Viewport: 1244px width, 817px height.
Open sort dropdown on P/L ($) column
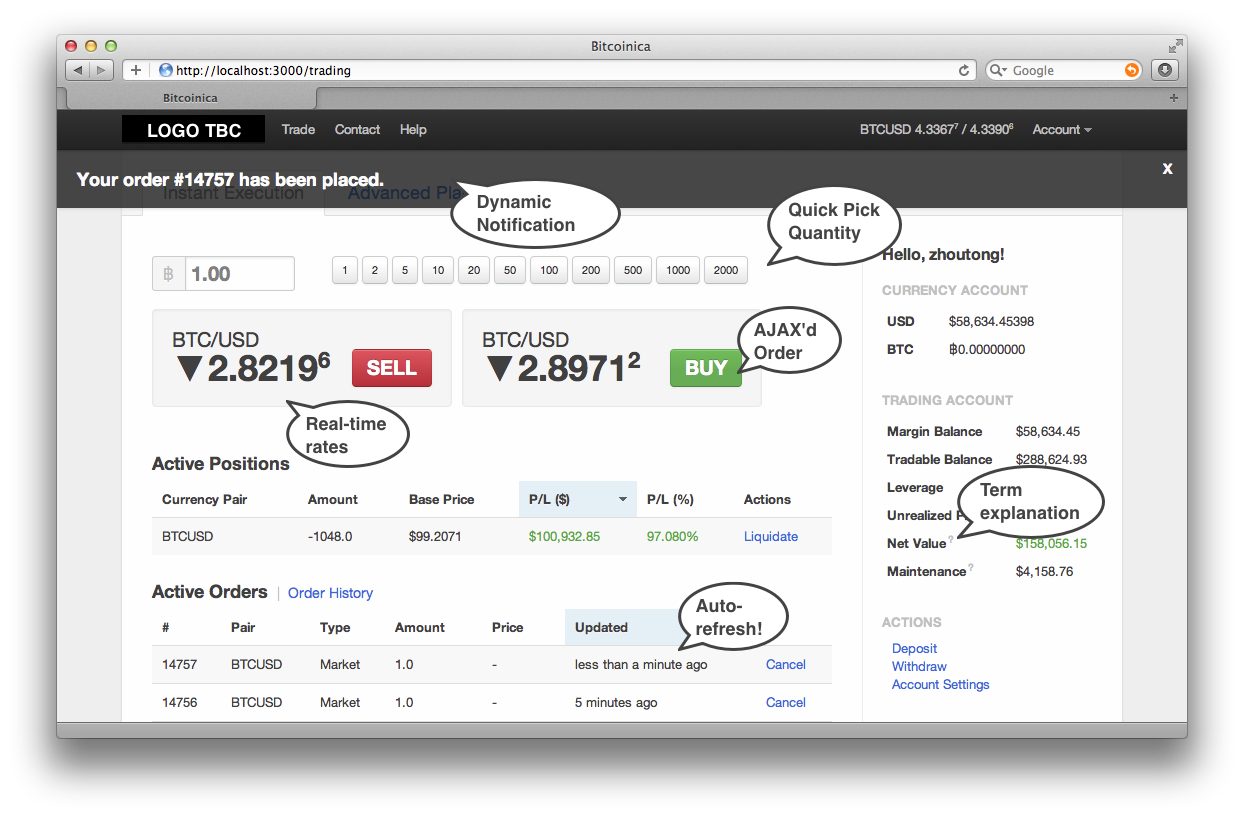point(623,499)
